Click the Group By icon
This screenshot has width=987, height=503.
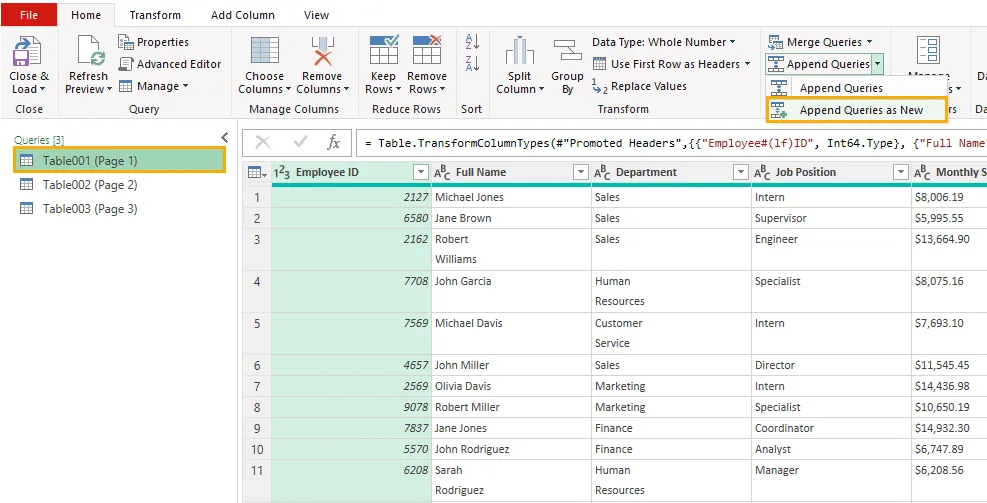pyautogui.click(x=568, y=51)
